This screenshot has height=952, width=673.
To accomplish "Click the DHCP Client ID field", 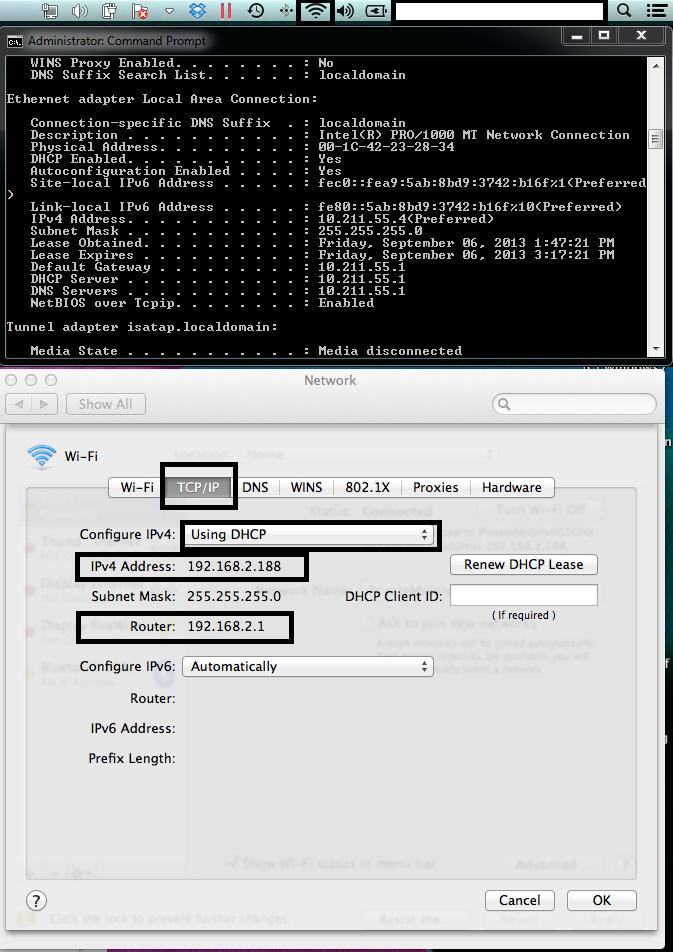I will [x=523, y=596].
